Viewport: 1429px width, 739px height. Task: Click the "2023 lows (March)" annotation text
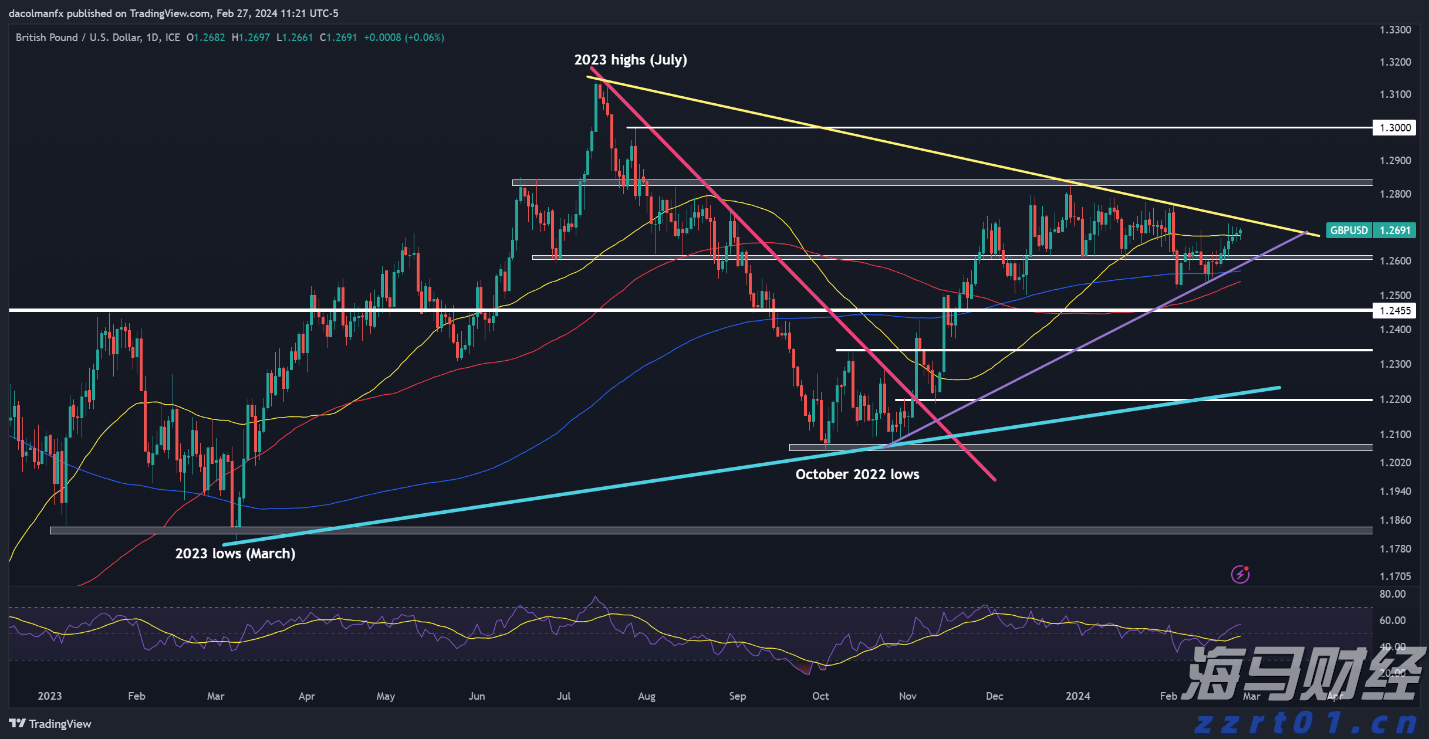click(235, 553)
